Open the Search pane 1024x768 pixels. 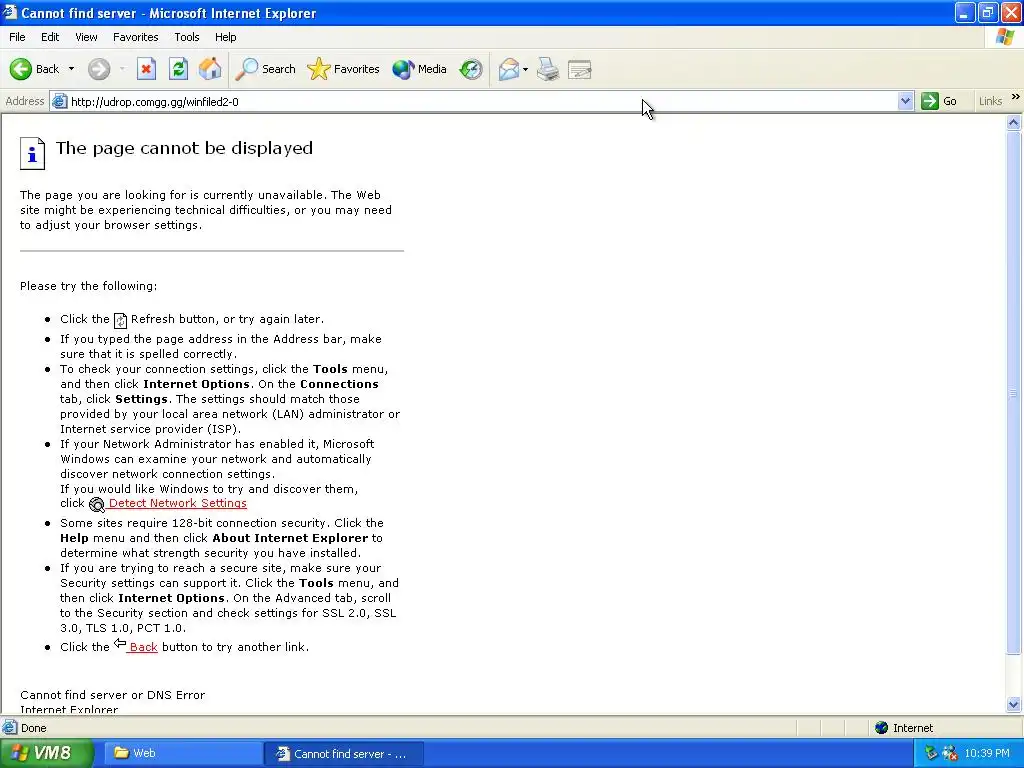tap(266, 69)
